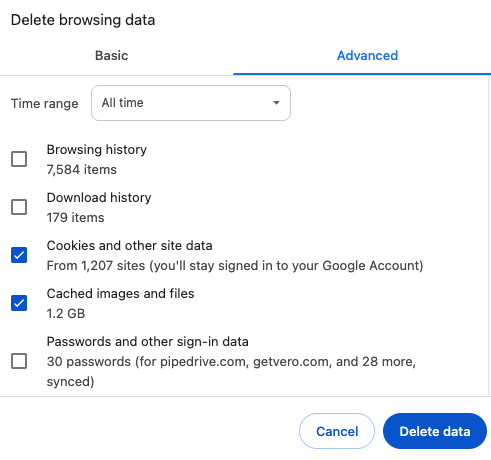Uncheck Cookies and other site data checkbox

click(x=19, y=255)
